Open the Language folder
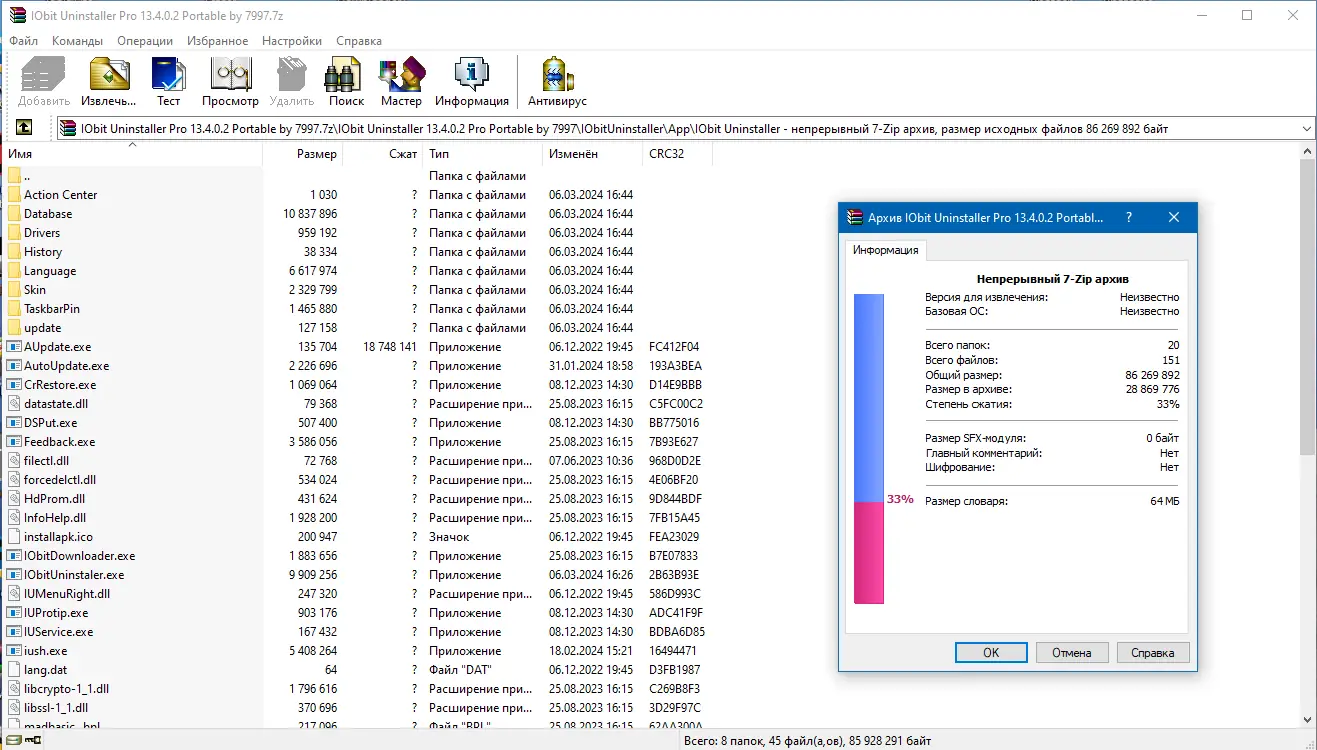 click(x=54, y=270)
